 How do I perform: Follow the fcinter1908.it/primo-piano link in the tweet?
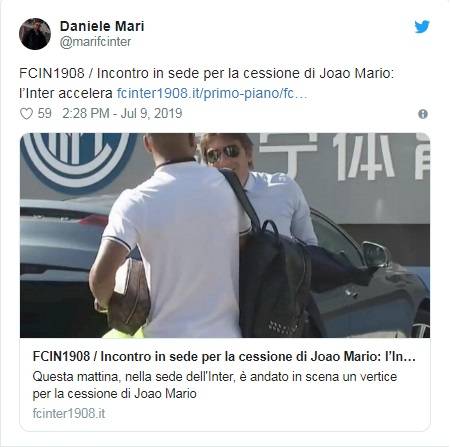(x=212, y=93)
